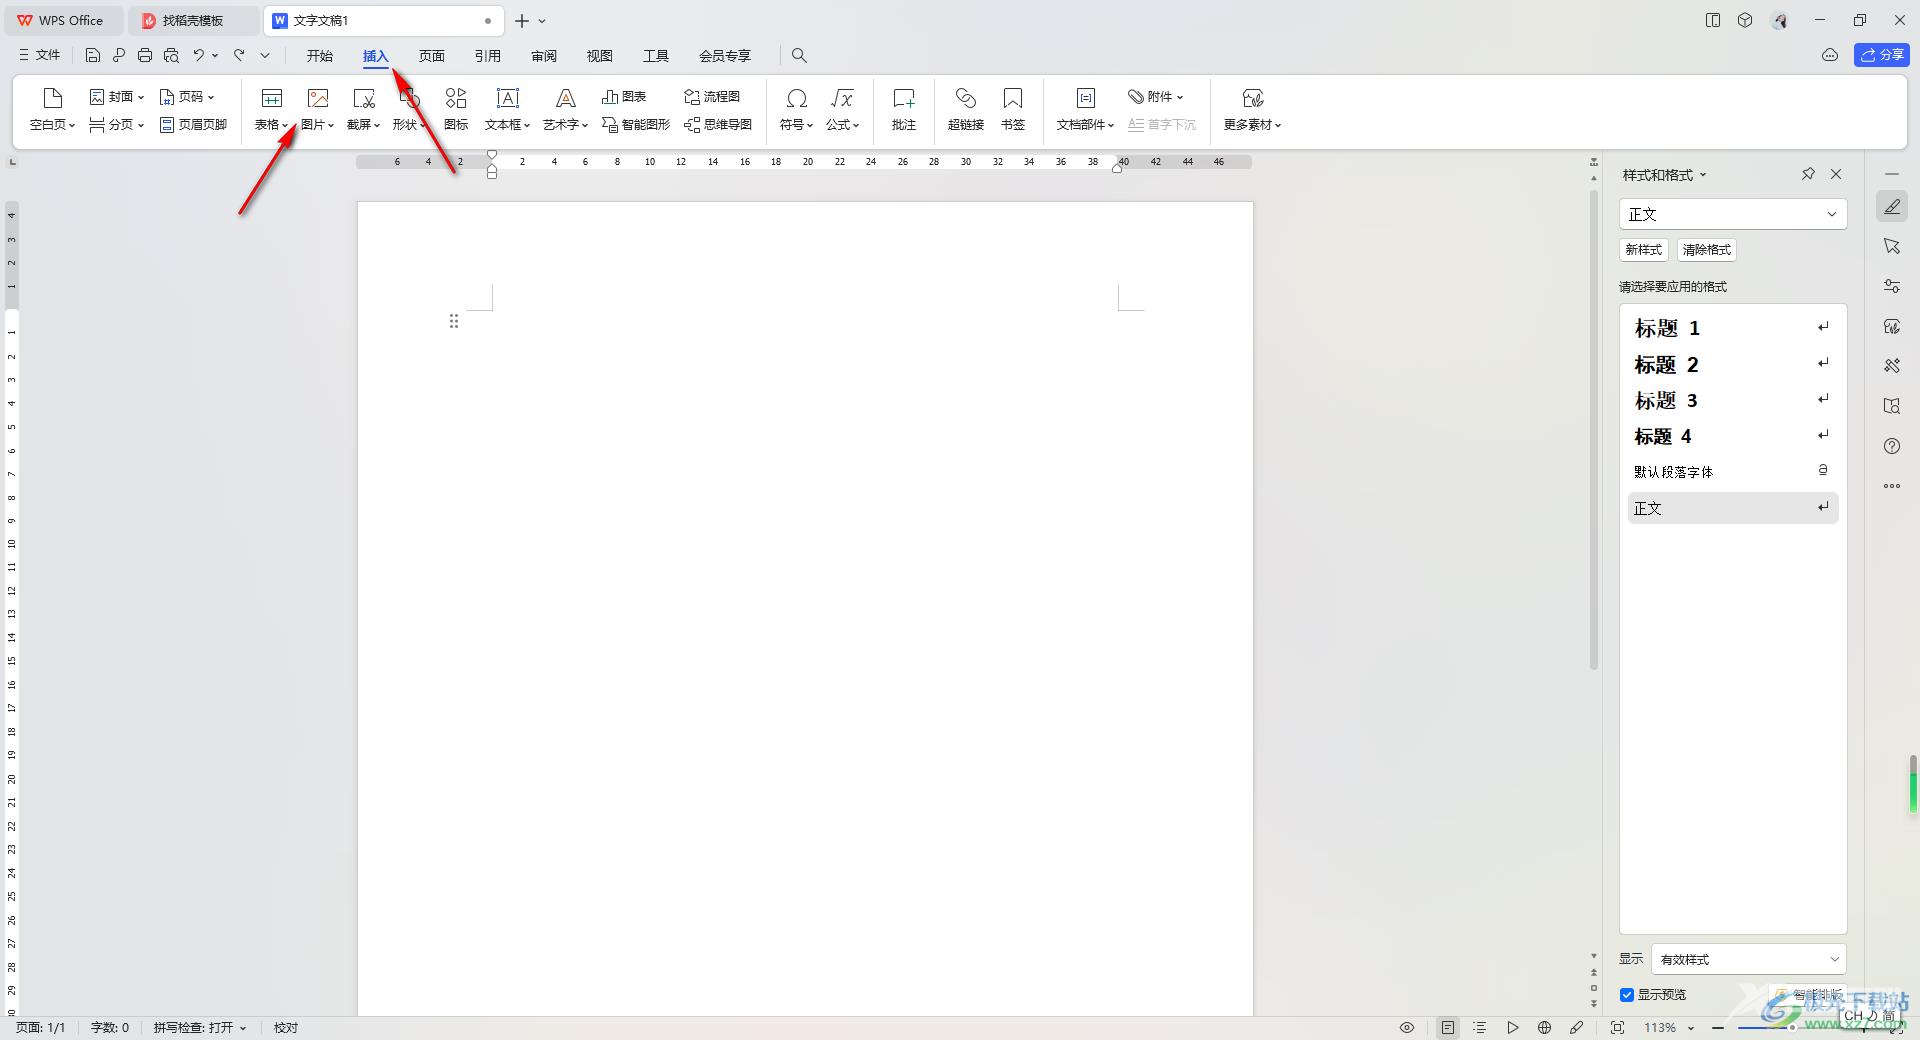Open the 表格 table insert tool
This screenshot has height=1040, width=1920.
pyautogui.click(x=271, y=109)
